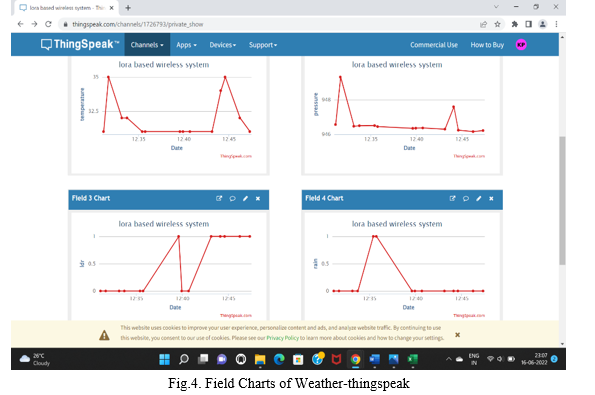Open taskbar Search

184,359
